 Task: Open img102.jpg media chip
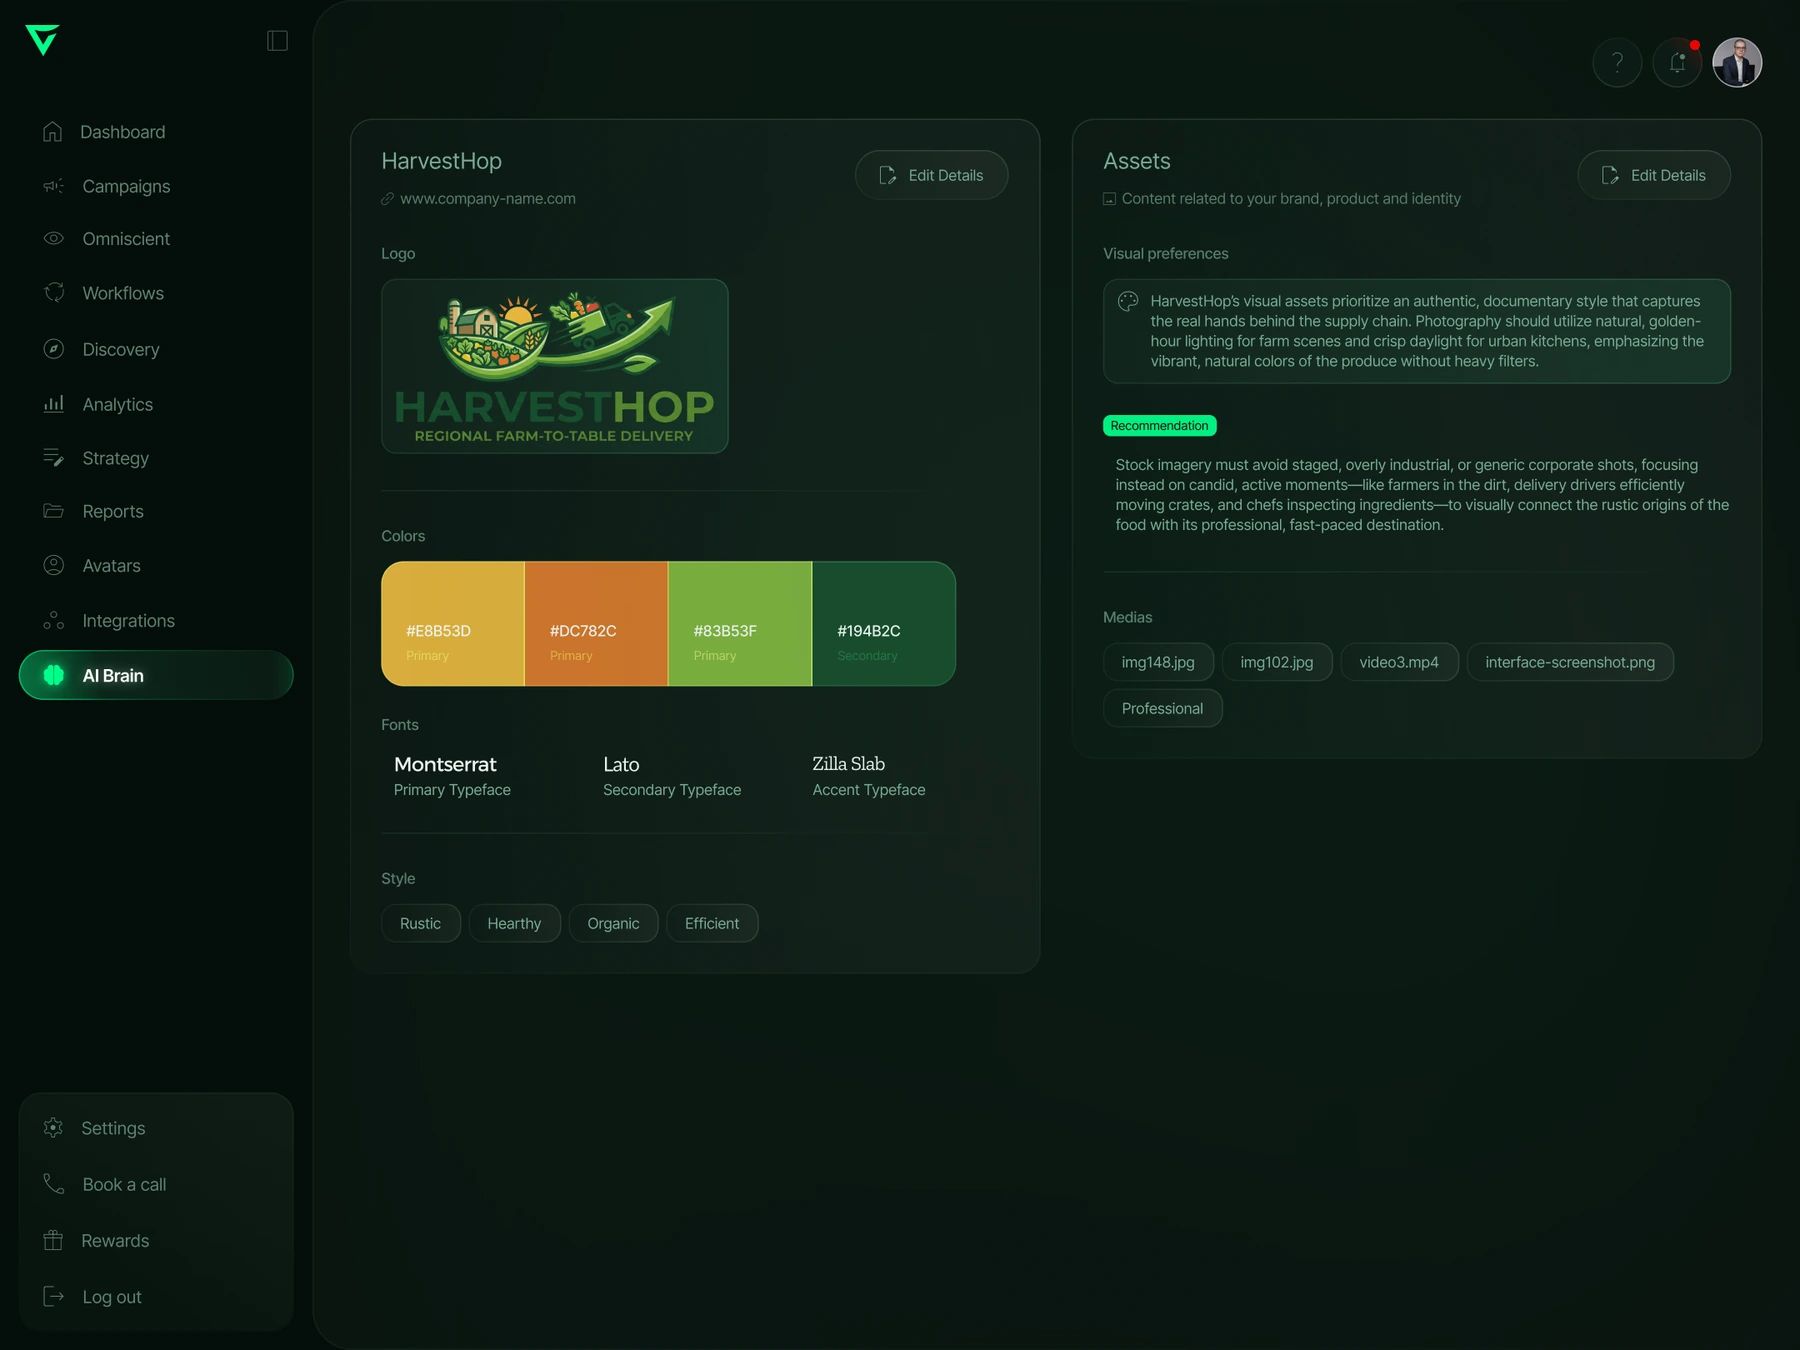click(x=1277, y=662)
